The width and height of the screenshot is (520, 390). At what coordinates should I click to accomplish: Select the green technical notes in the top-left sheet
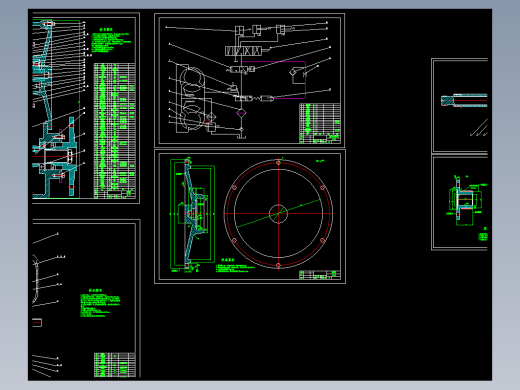pos(111,41)
